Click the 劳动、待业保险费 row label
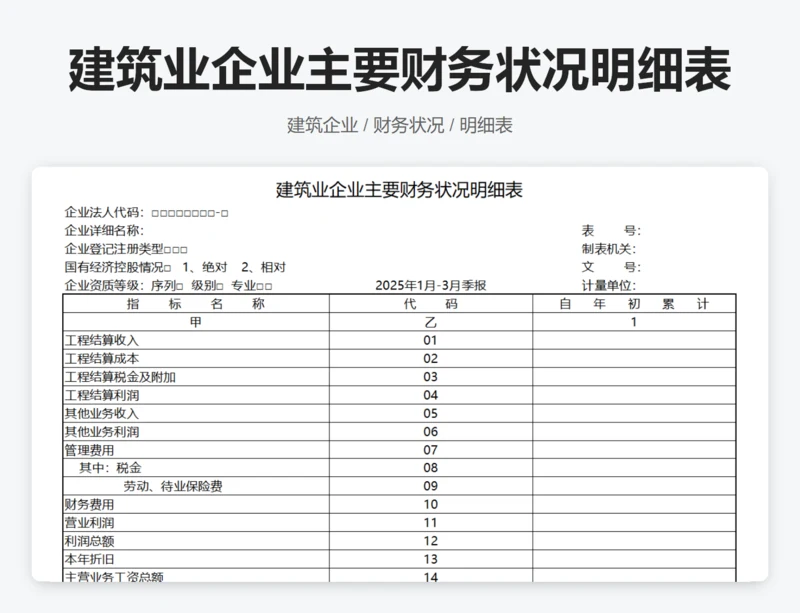 [x=173, y=486]
